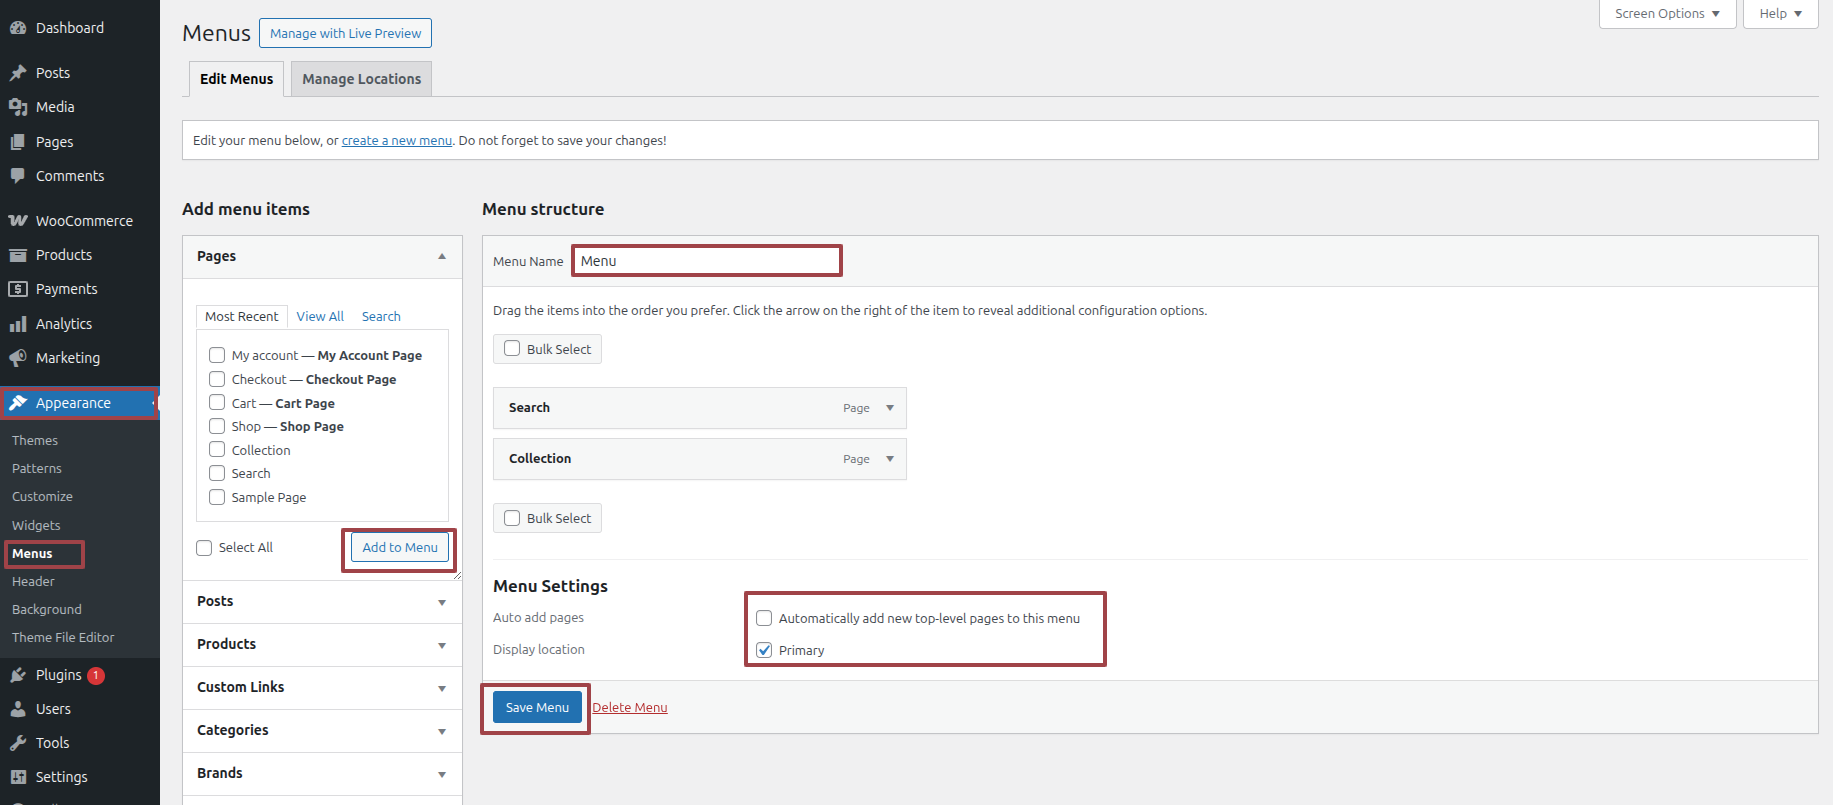
Task: Open Media via its sidebar icon
Action: (18, 107)
